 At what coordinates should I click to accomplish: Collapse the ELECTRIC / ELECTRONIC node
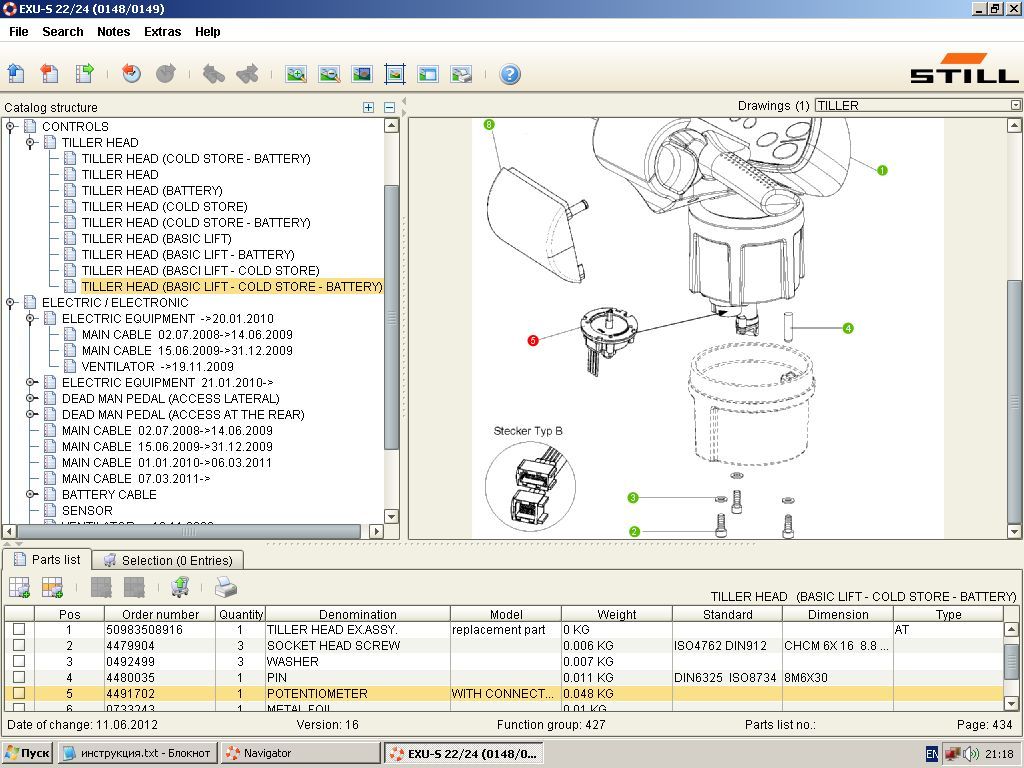(x=10, y=302)
